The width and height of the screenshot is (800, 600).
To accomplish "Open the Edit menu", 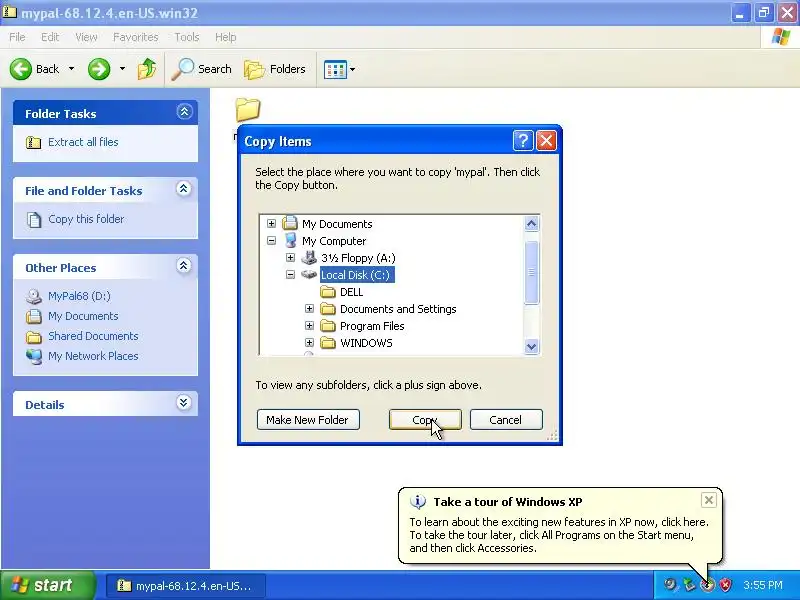I will click(50, 37).
